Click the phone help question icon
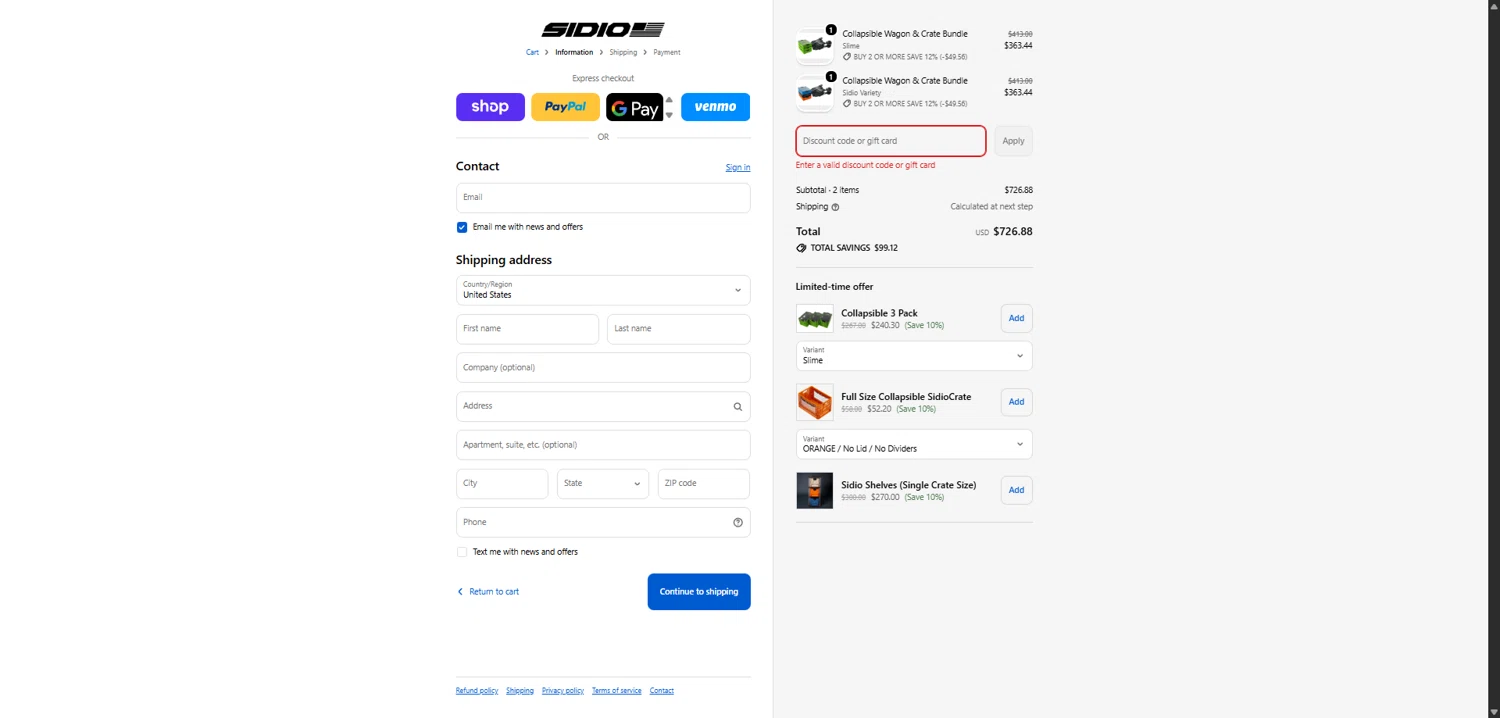 (738, 522)
